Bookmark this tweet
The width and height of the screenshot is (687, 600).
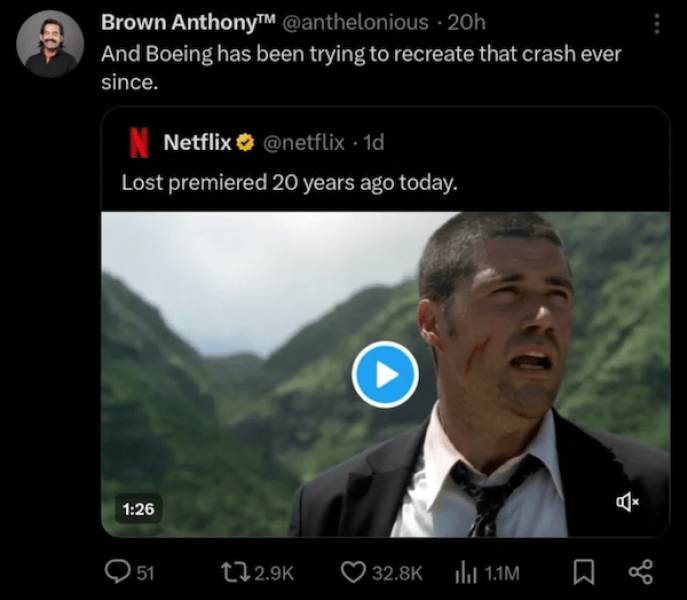(583, 572)
